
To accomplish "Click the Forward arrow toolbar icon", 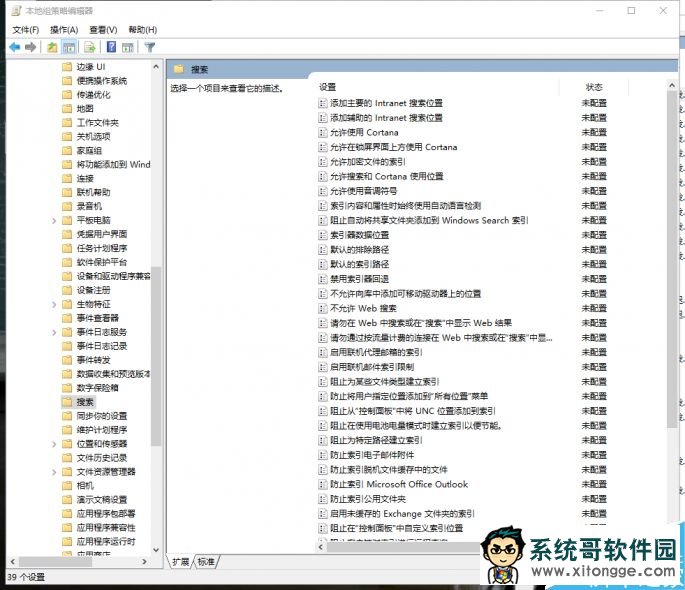I will (31, 47).
